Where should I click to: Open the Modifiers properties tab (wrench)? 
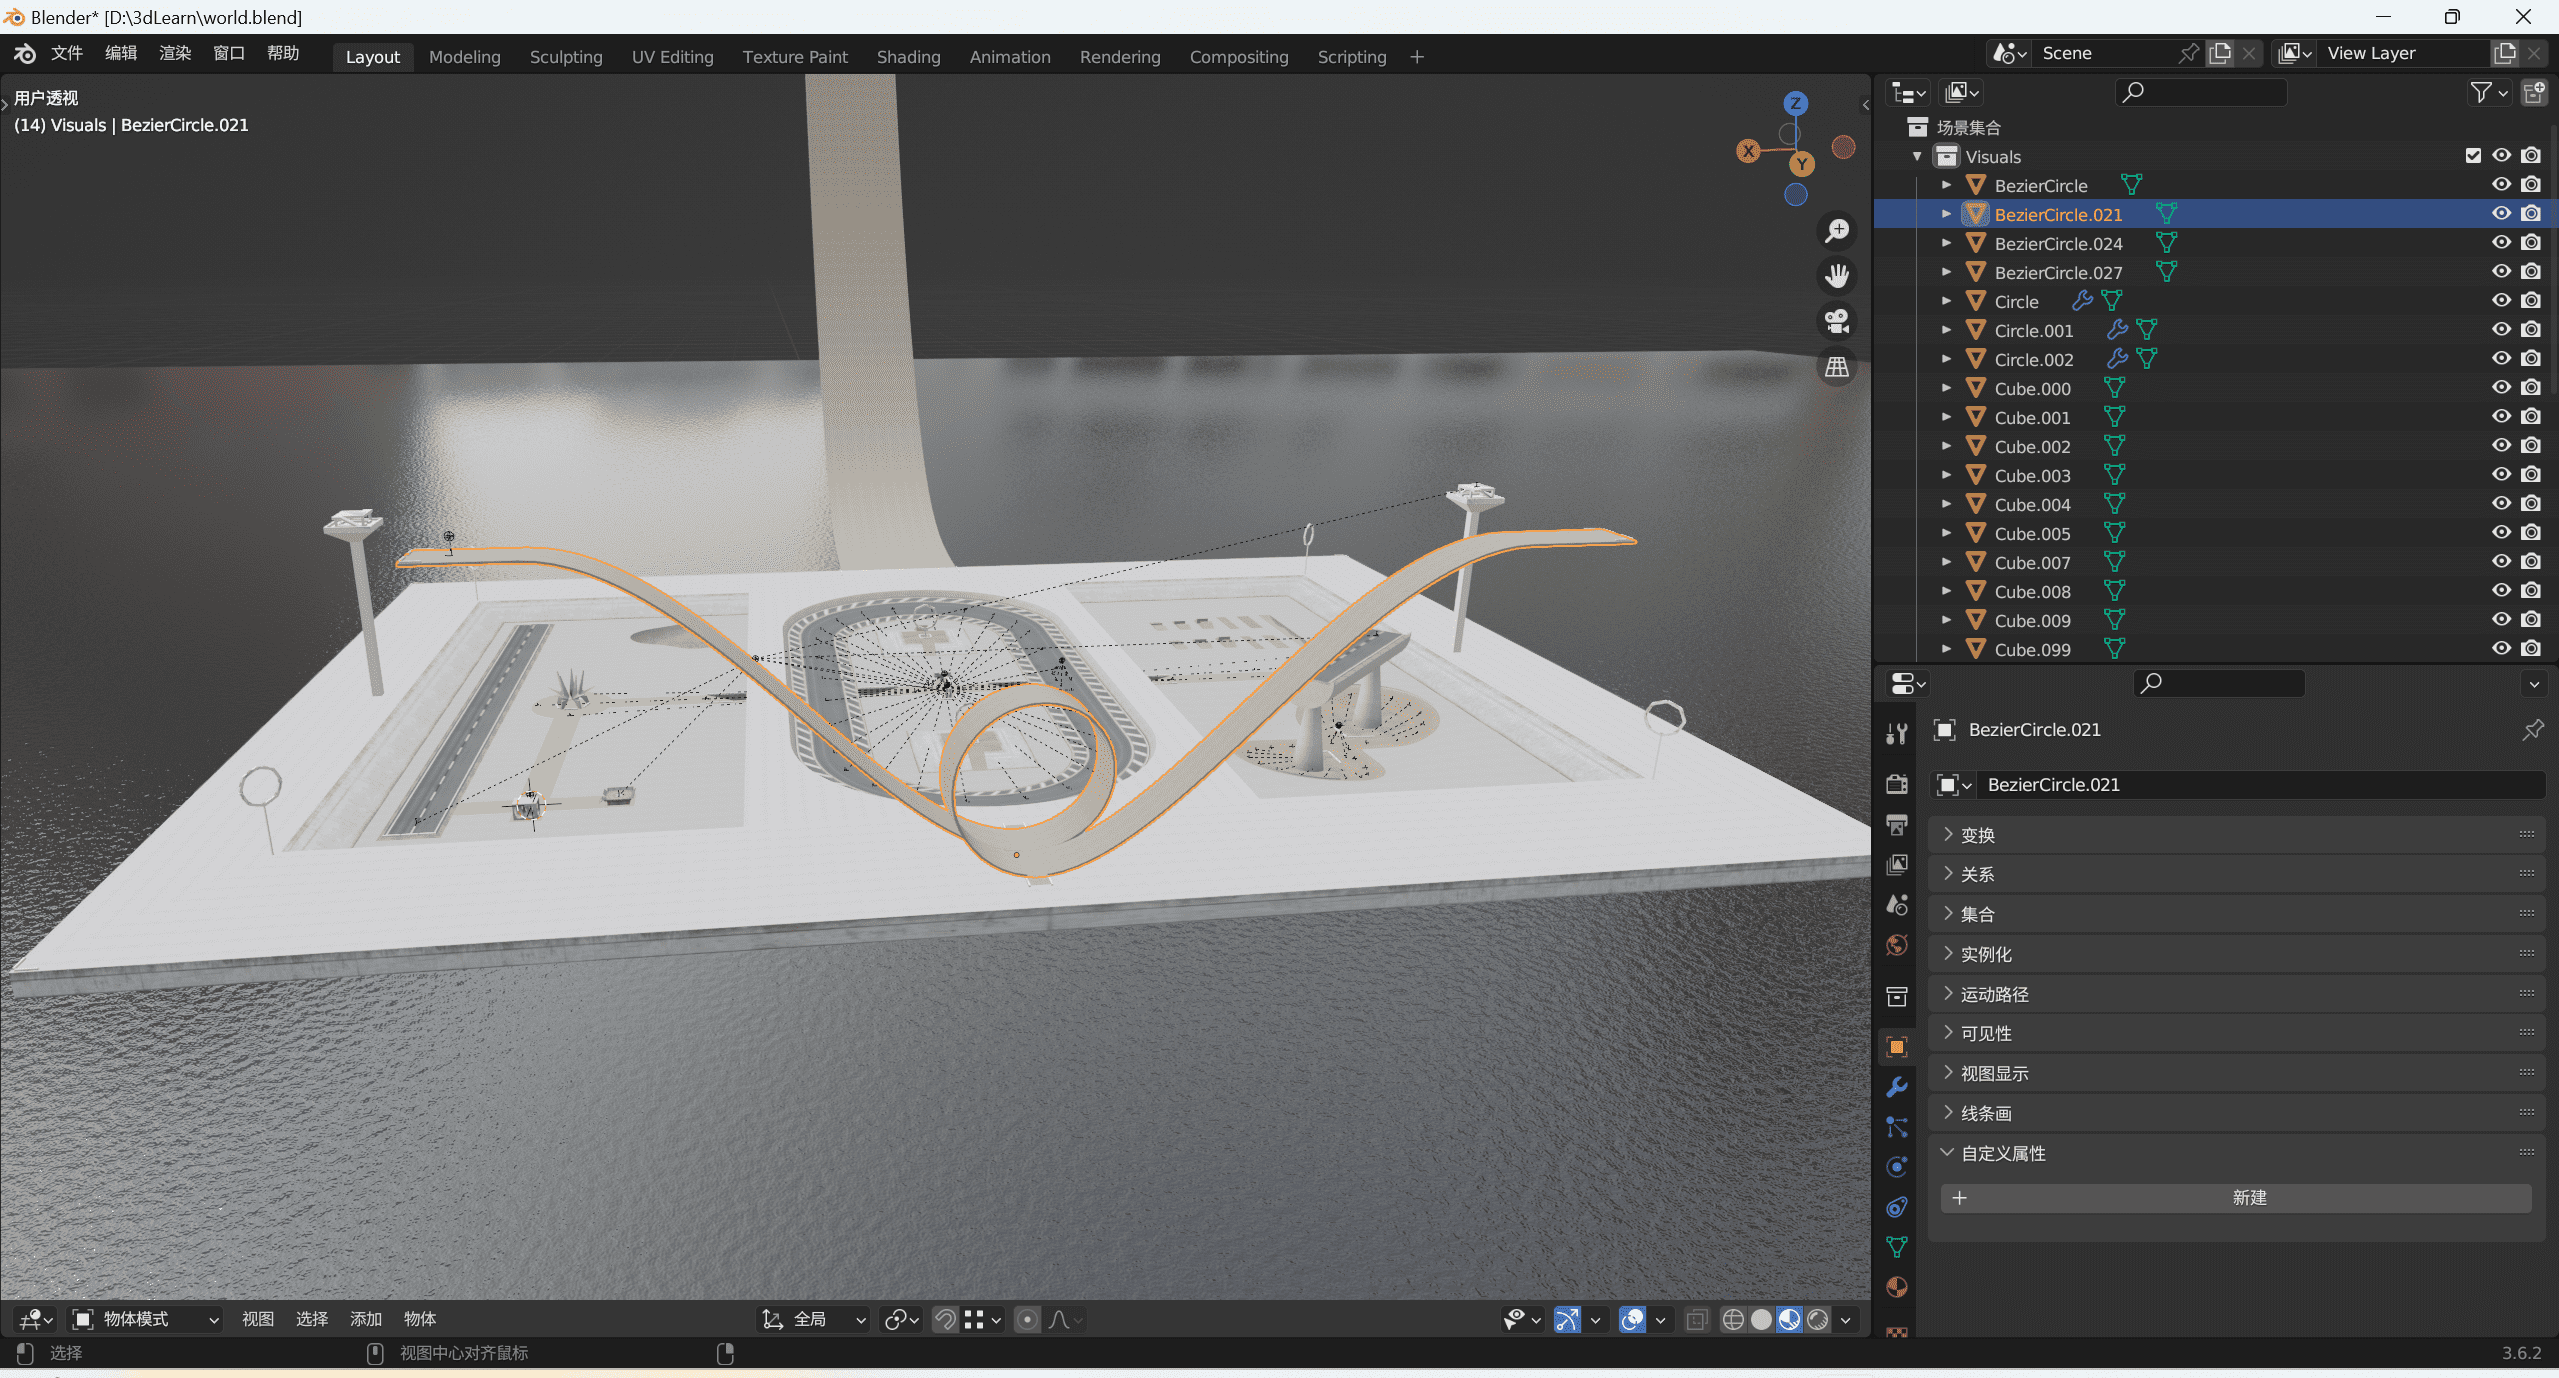tap(1897, 1087)
